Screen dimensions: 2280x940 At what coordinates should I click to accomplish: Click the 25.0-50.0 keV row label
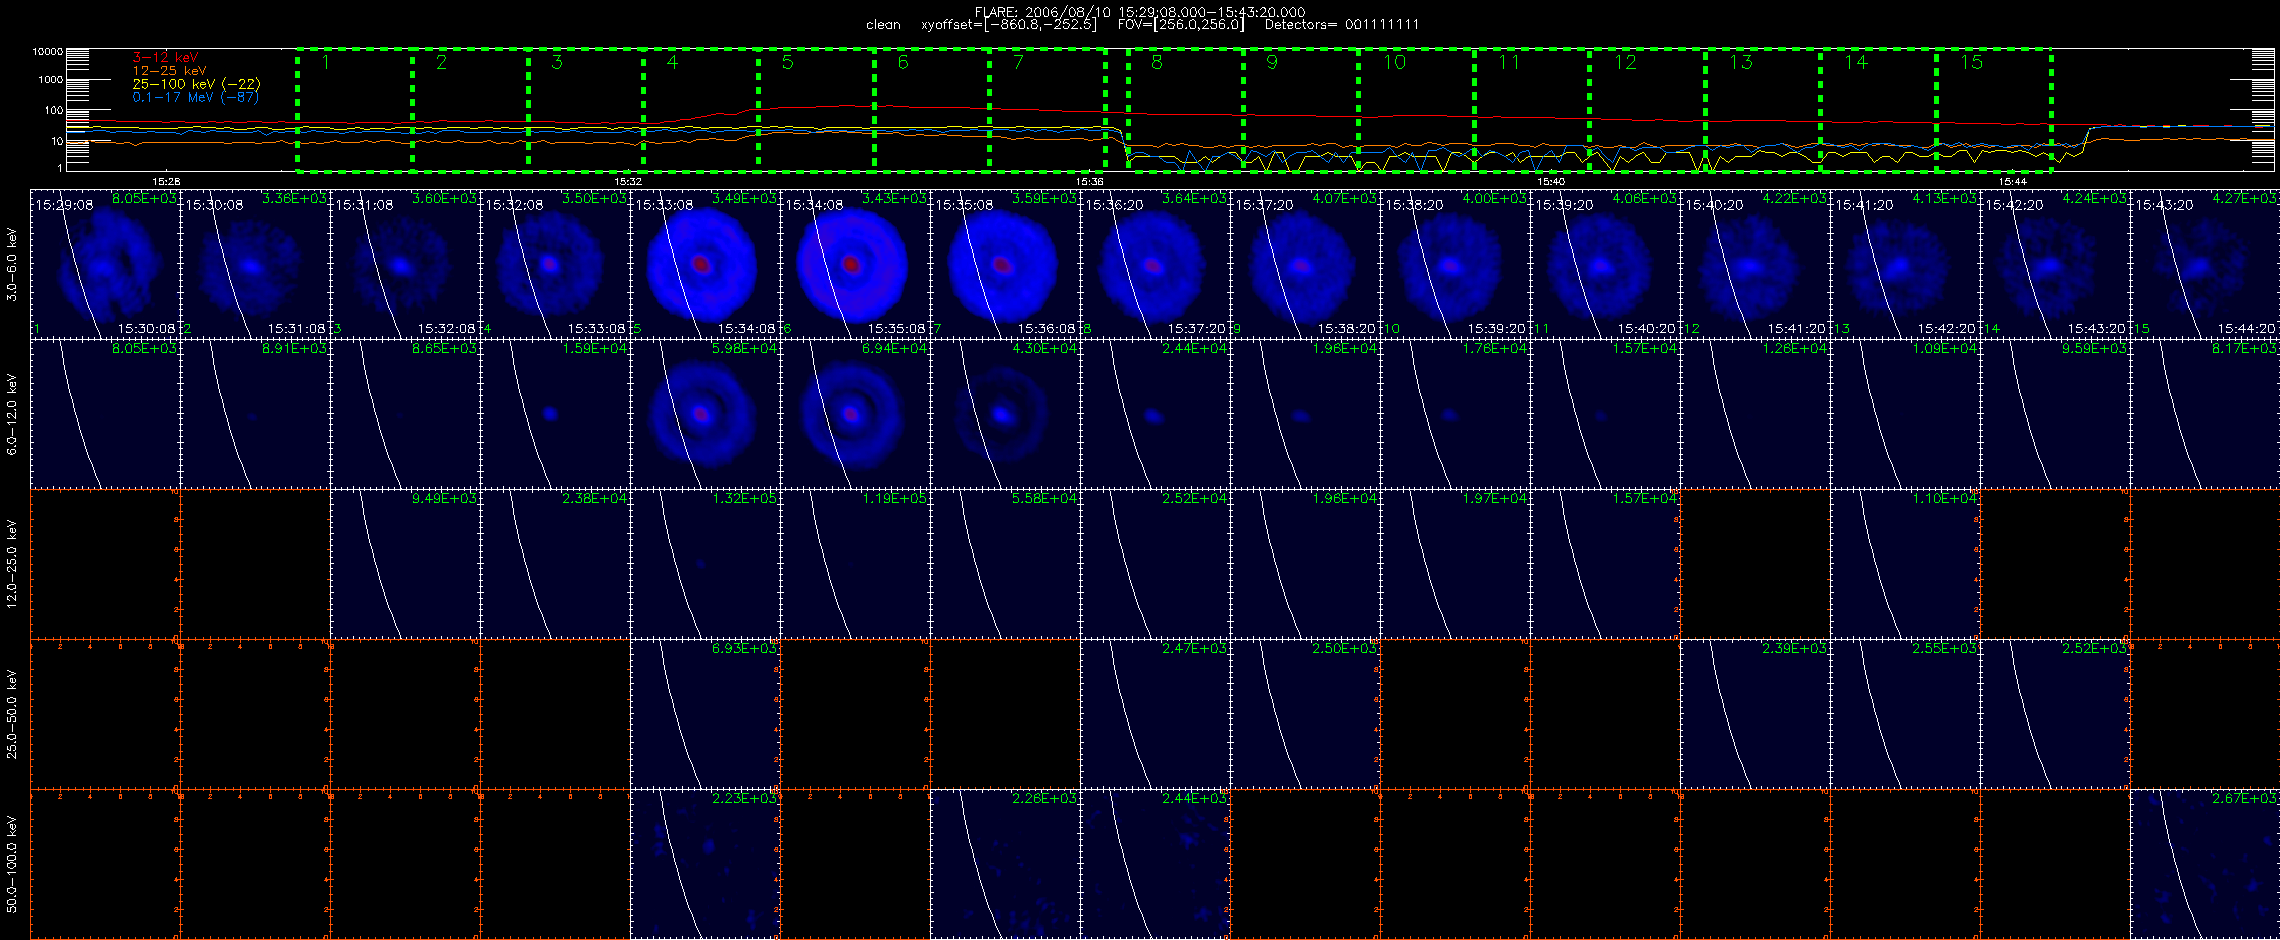pos(12,714)
